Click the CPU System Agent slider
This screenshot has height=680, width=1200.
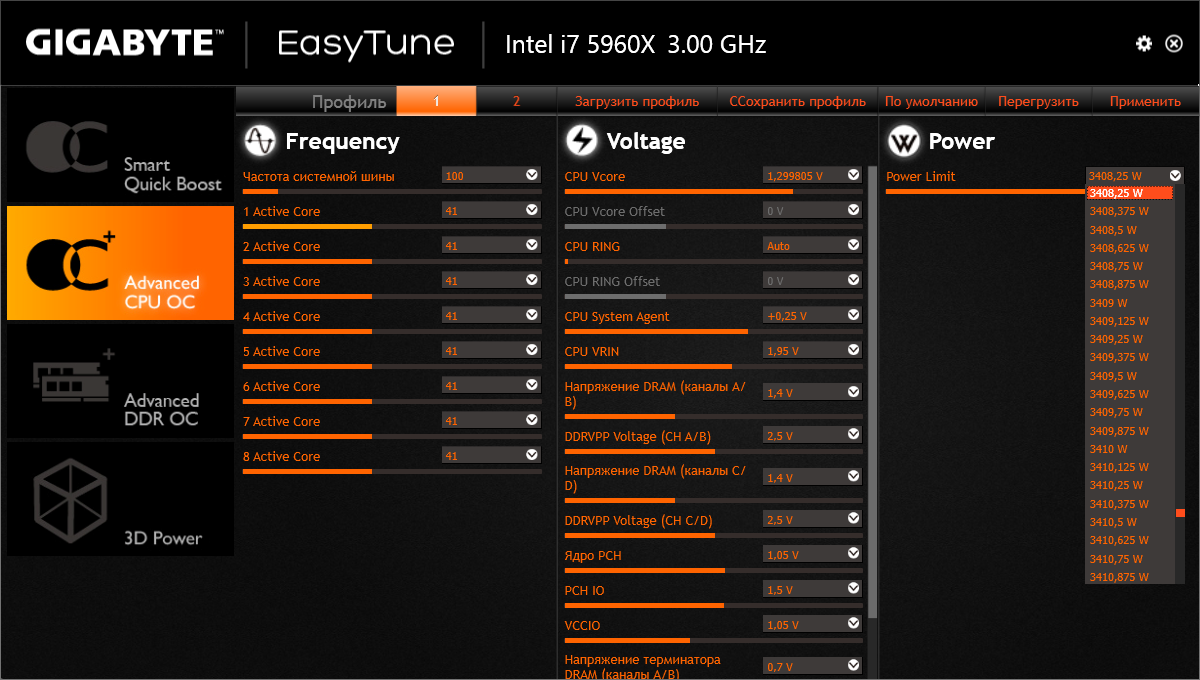pos(713,331)
